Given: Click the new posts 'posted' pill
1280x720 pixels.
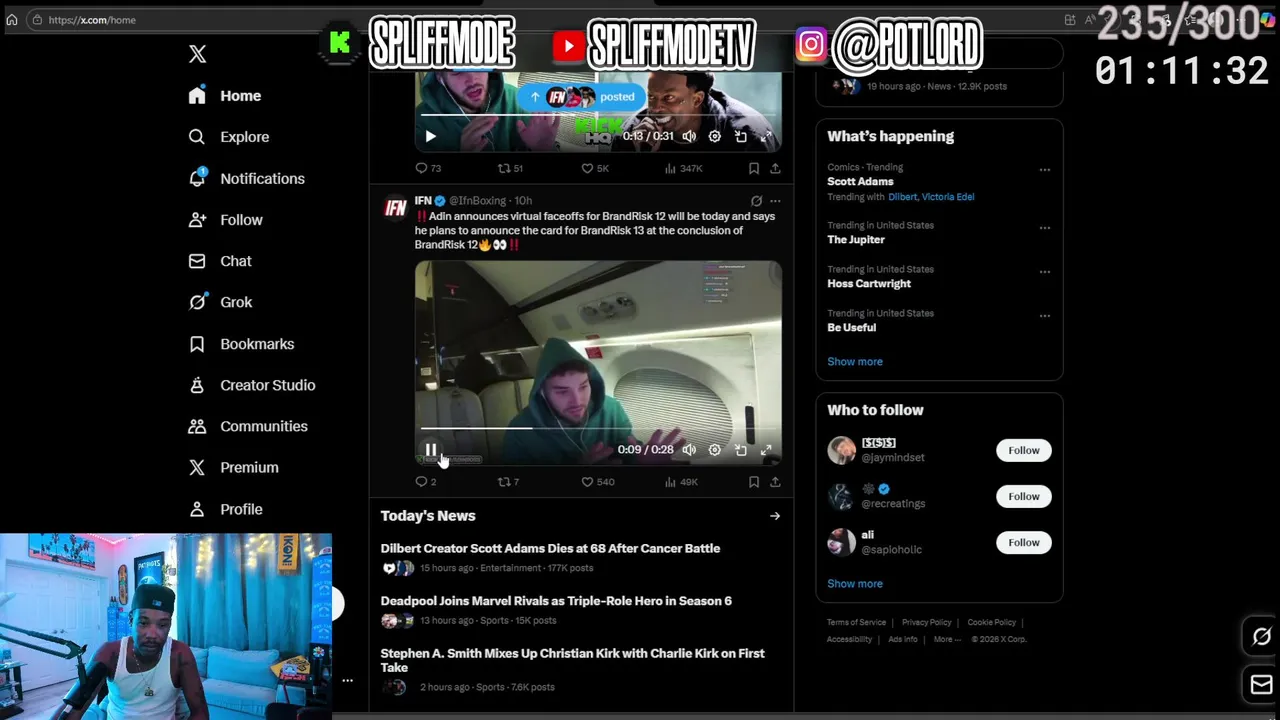Looking at the screenshot, I should coord(582,97).
